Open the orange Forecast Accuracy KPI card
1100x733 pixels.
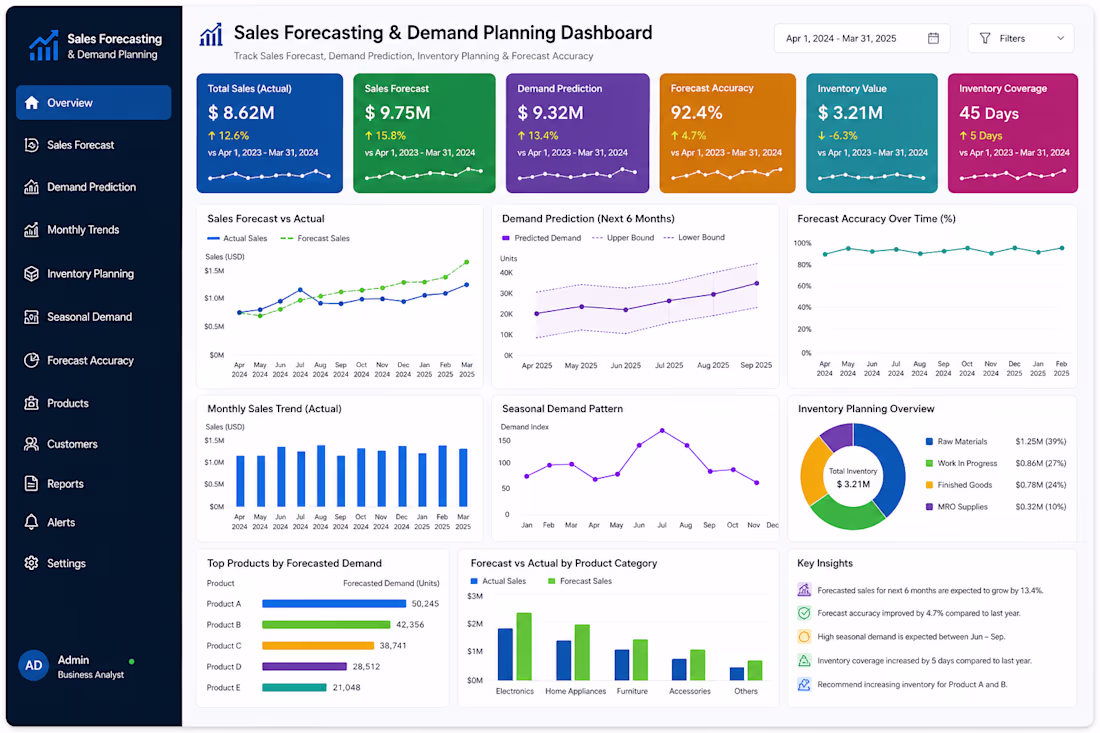727,133
